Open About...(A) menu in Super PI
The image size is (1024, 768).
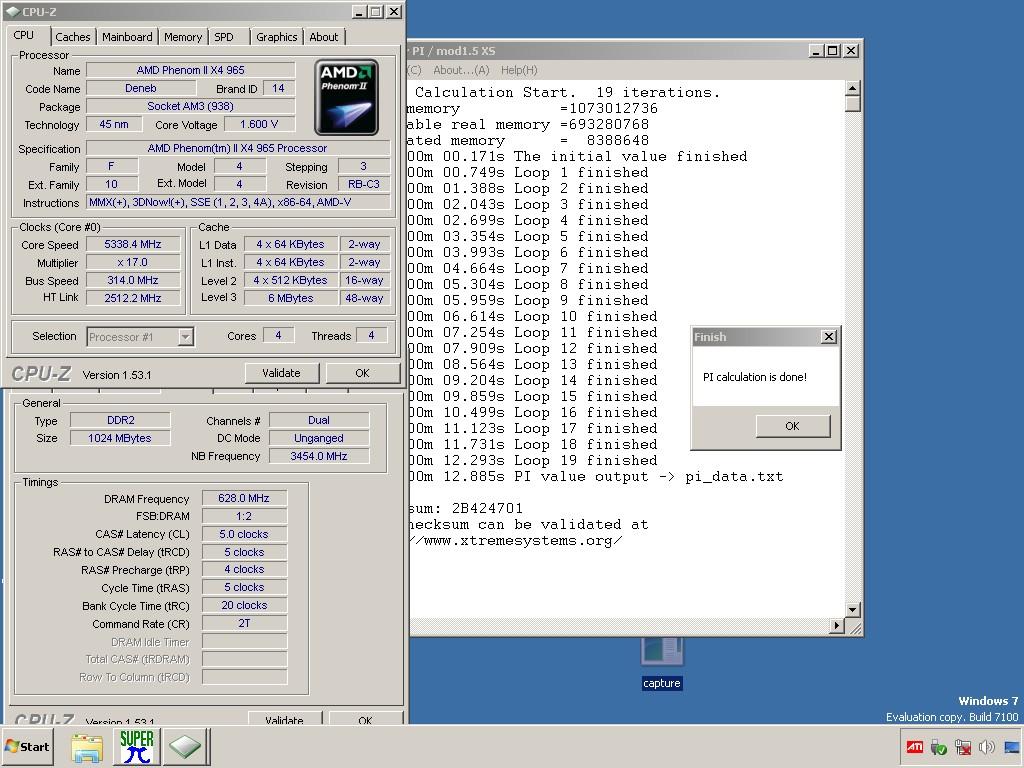(x=461, y=70)
